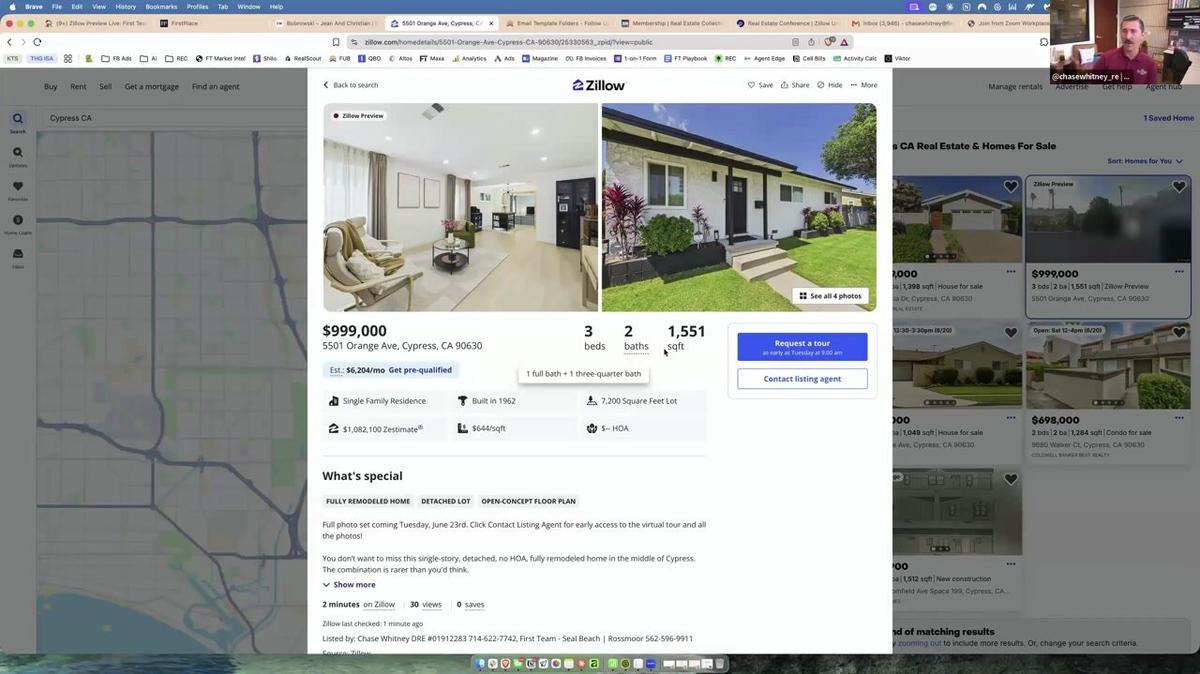1200x674 pixels.
Task: Click Manage rentals in Zillow navigation
Action: 1015,87
